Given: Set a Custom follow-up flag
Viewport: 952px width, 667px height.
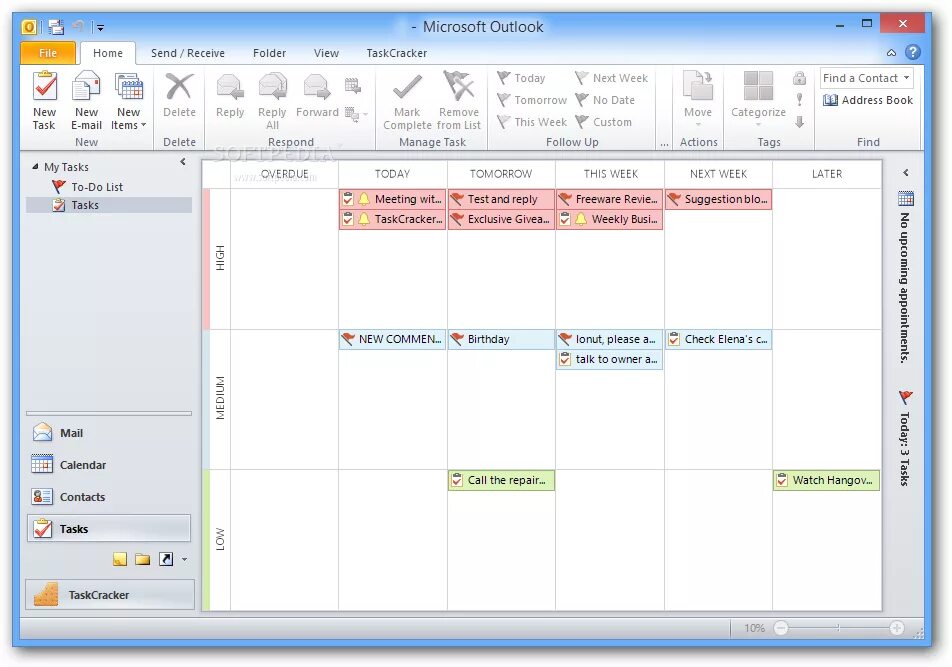Looking at the screenshot, I should 604,121.
